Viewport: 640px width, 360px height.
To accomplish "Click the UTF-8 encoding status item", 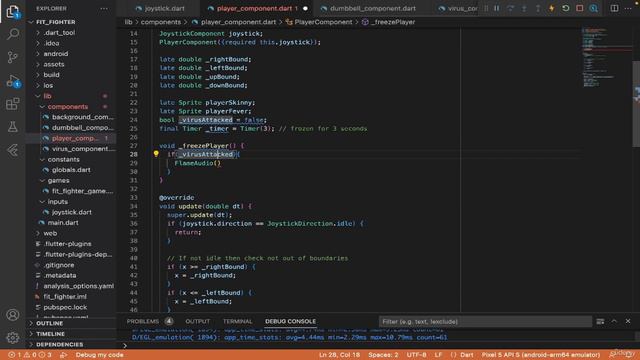I will click(x=416, y=355).
